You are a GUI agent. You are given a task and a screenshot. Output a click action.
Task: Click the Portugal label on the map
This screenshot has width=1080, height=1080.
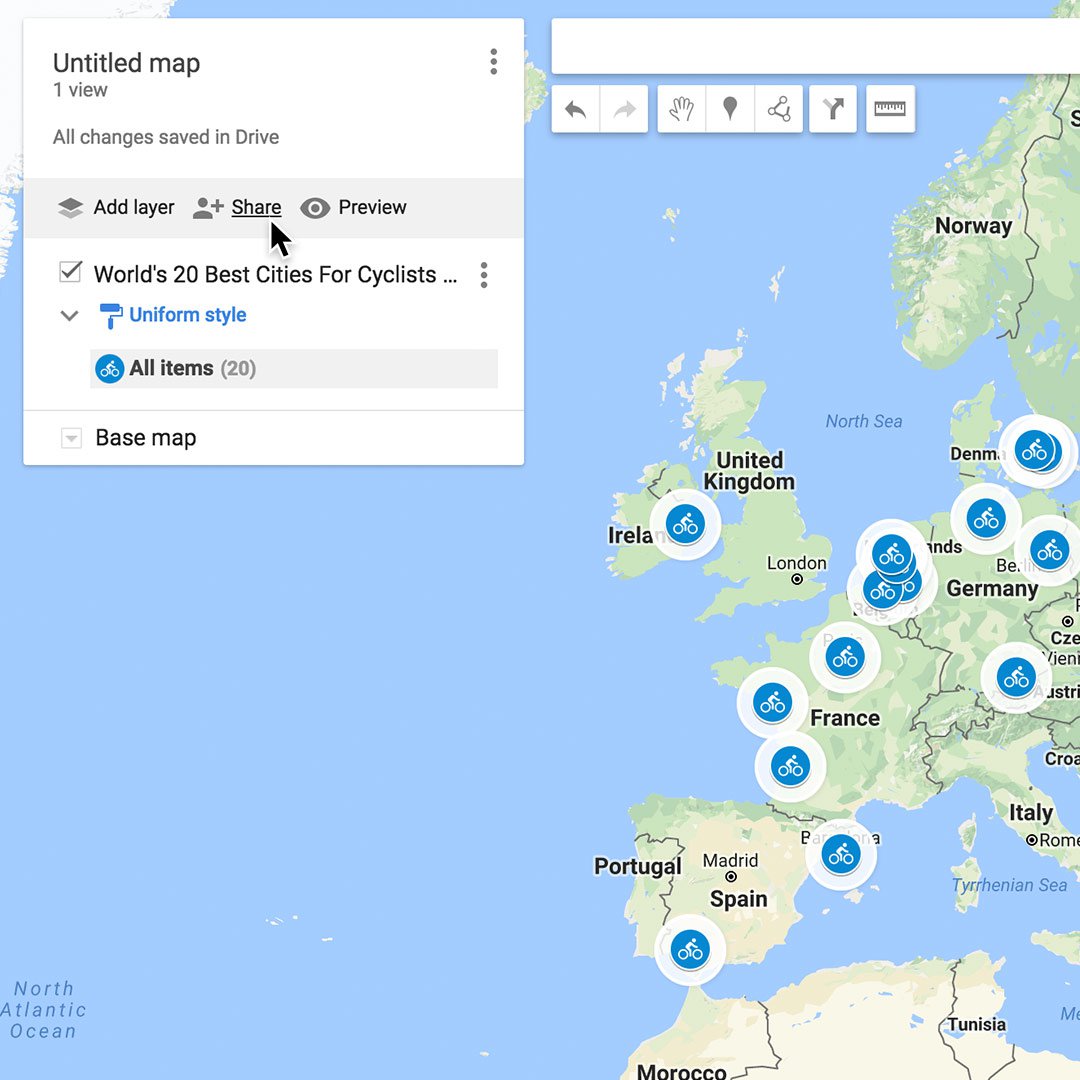[638, 866]
